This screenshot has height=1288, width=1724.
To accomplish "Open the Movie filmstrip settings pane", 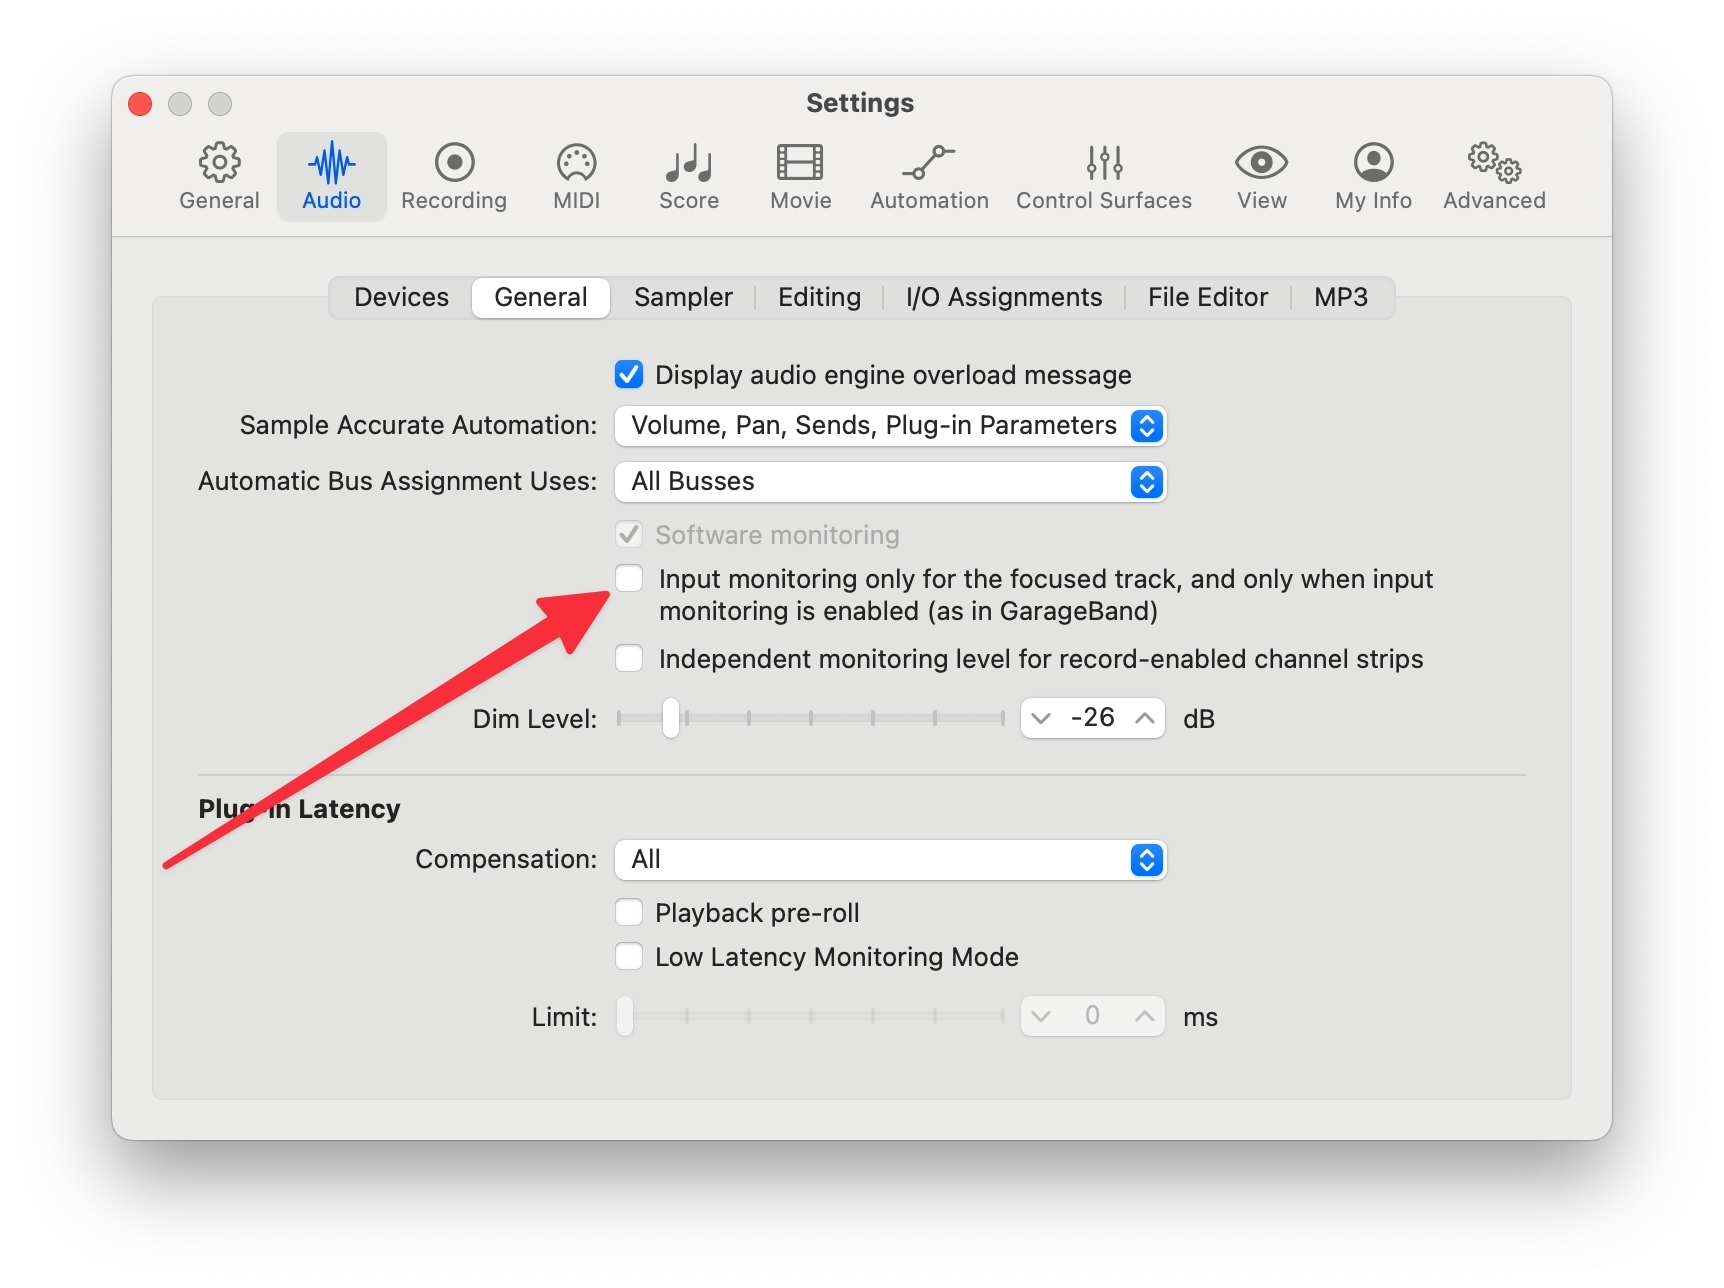I will tap(800, 177).
